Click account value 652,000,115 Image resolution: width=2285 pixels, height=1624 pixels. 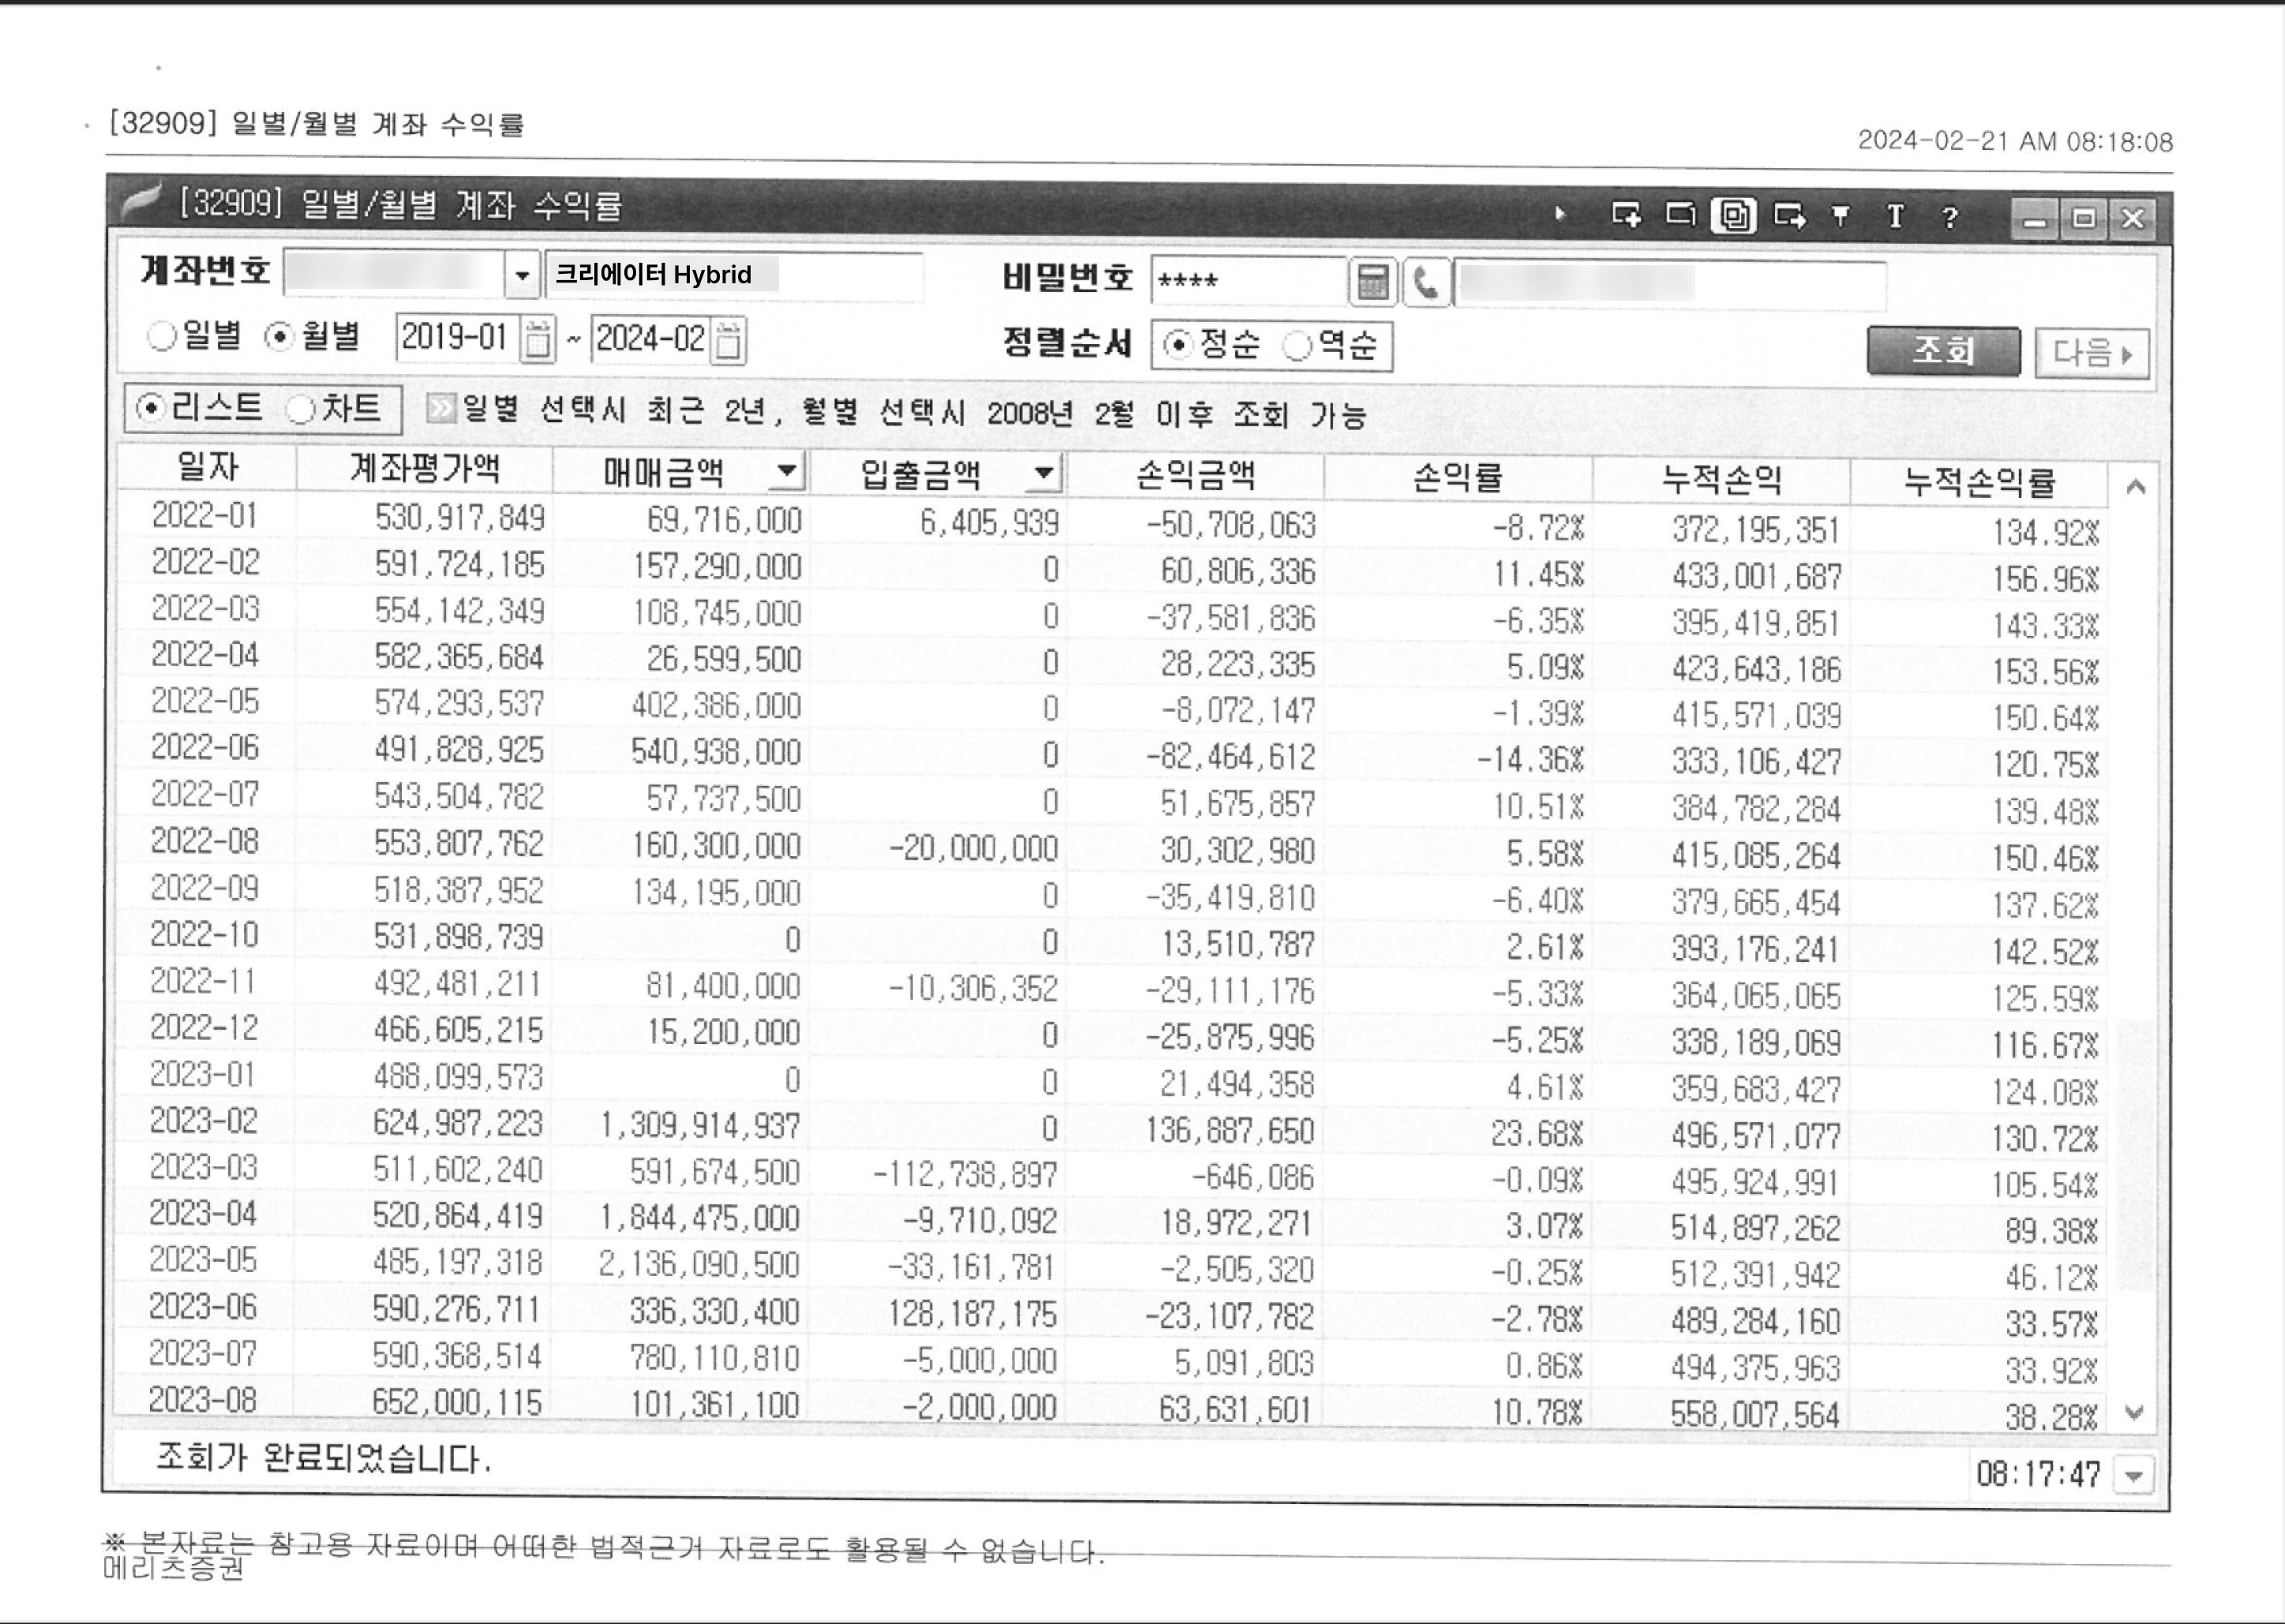[457, 1402]
